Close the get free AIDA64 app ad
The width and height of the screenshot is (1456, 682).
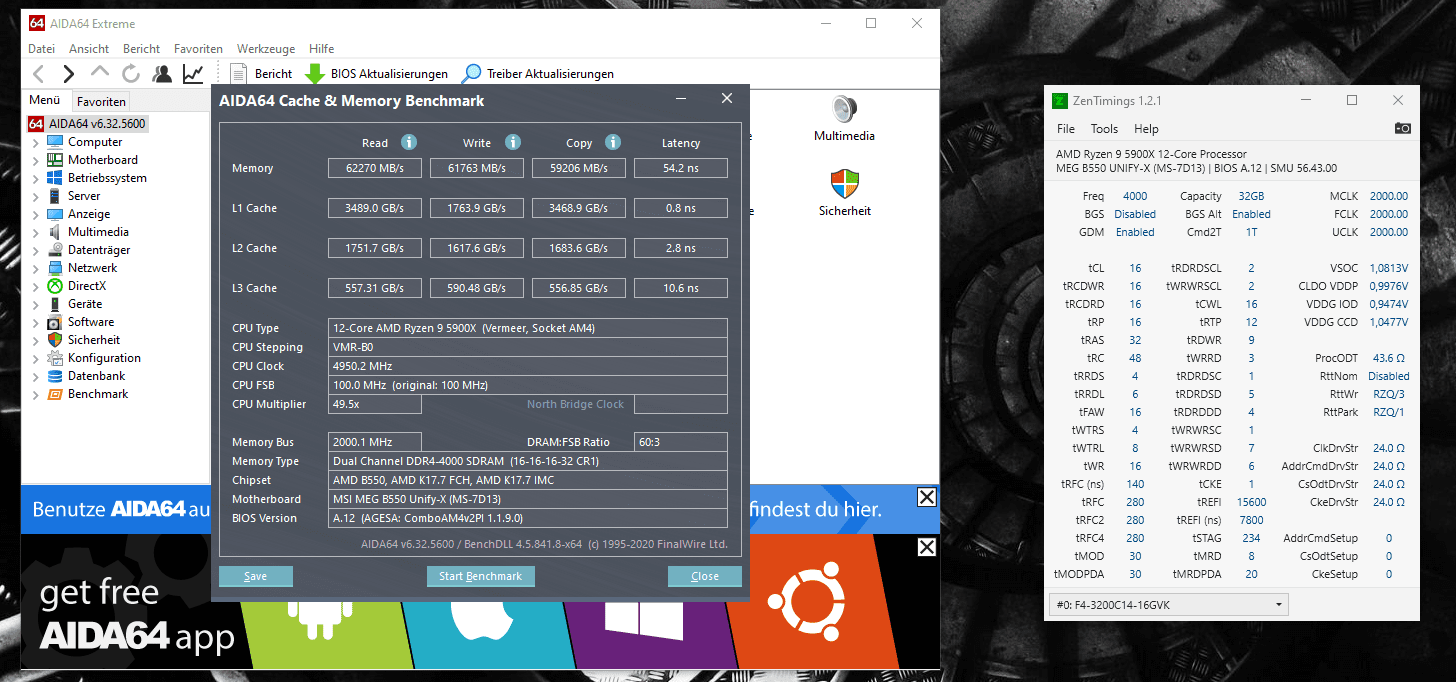coord(927,547)
